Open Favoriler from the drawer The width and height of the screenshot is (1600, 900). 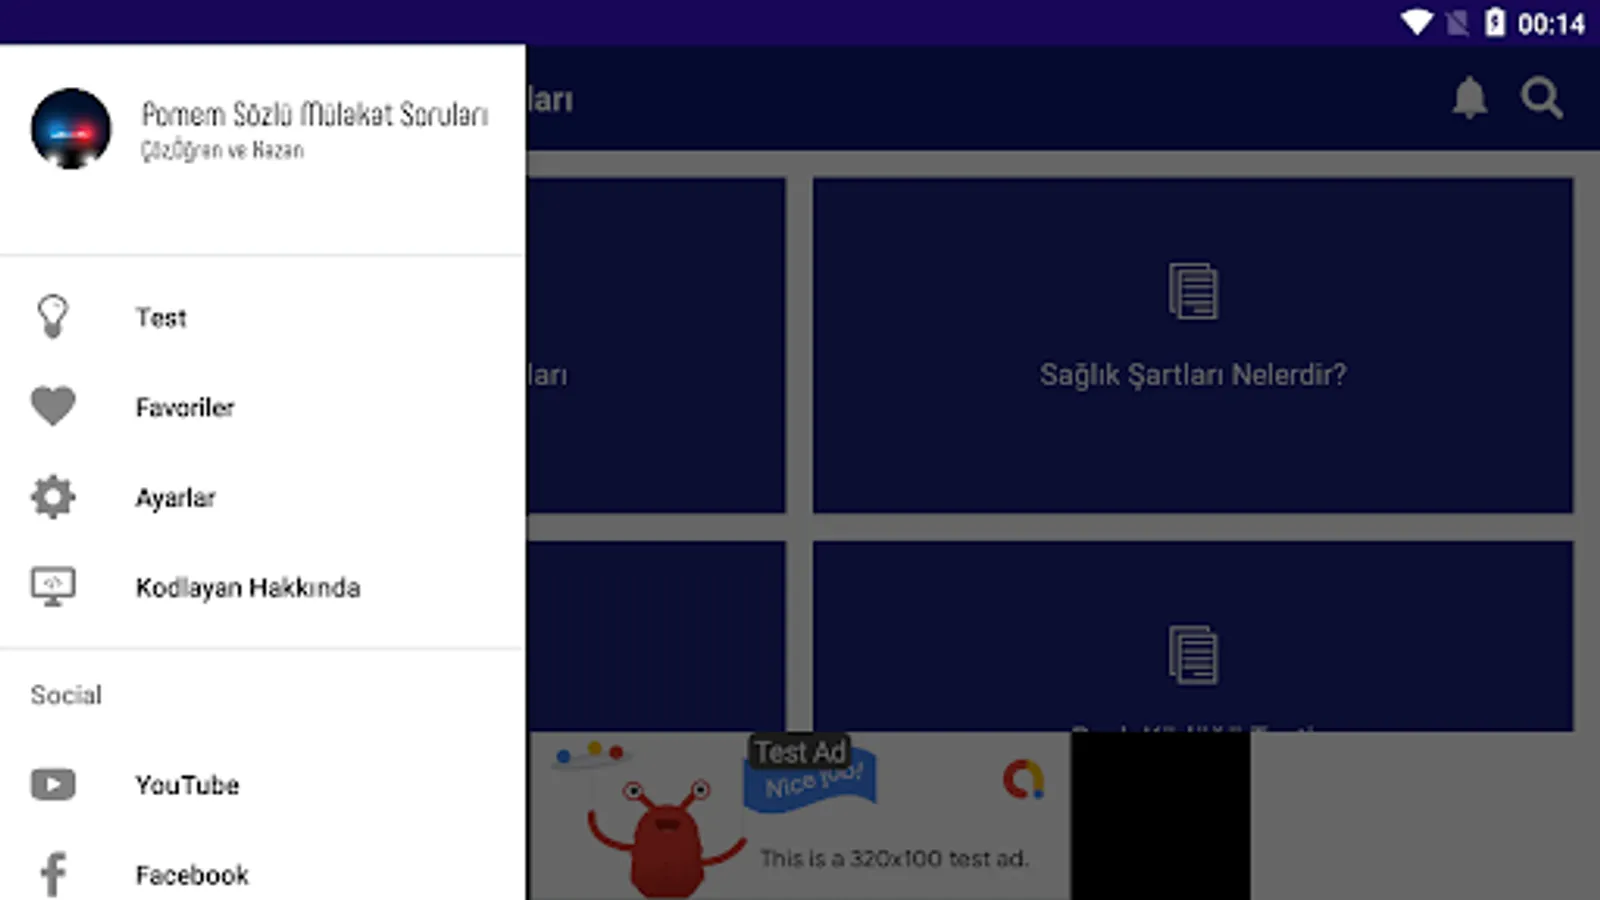tap(262, 407)
